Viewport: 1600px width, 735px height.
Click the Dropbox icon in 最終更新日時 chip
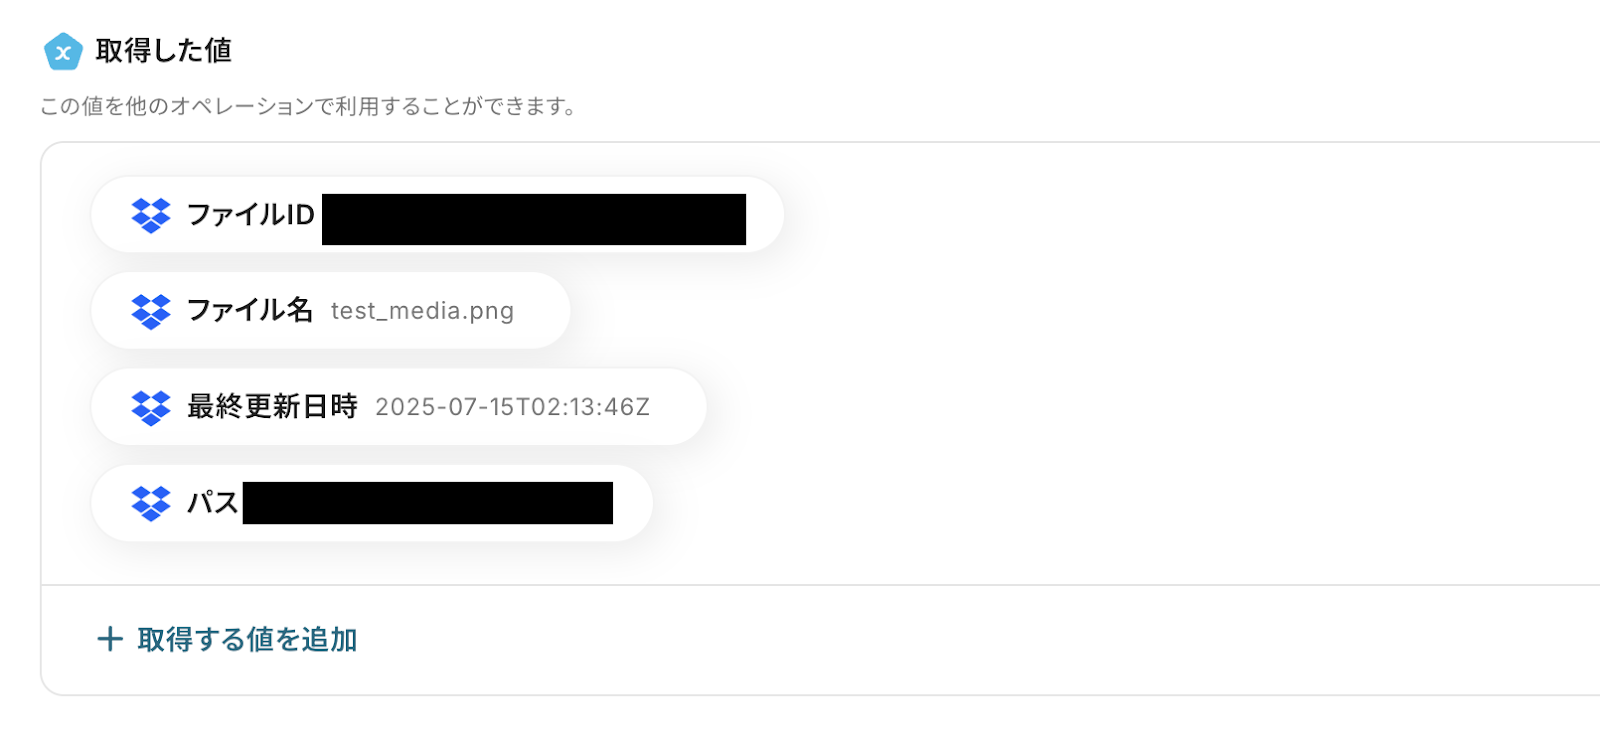[151, 407]
